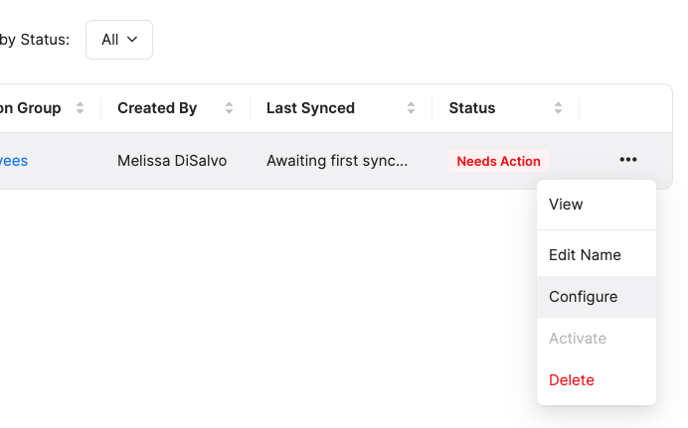Click the sort arrows in the Group column
688x428 pixels.
[x=80, y=108]
